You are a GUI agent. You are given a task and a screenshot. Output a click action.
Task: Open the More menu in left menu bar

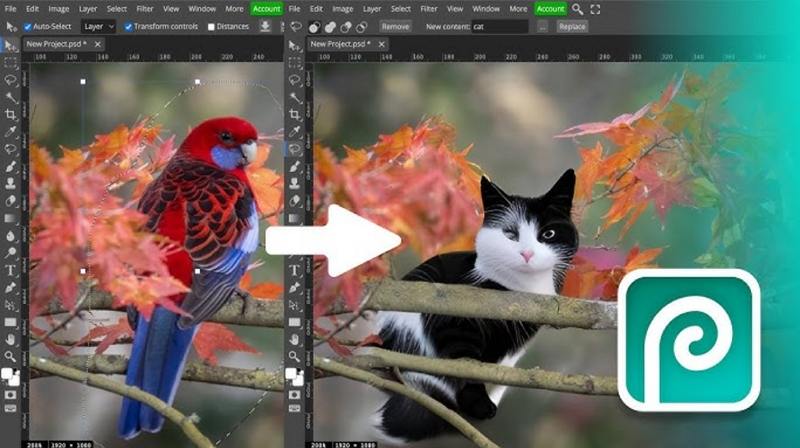[x=234, y=8]
